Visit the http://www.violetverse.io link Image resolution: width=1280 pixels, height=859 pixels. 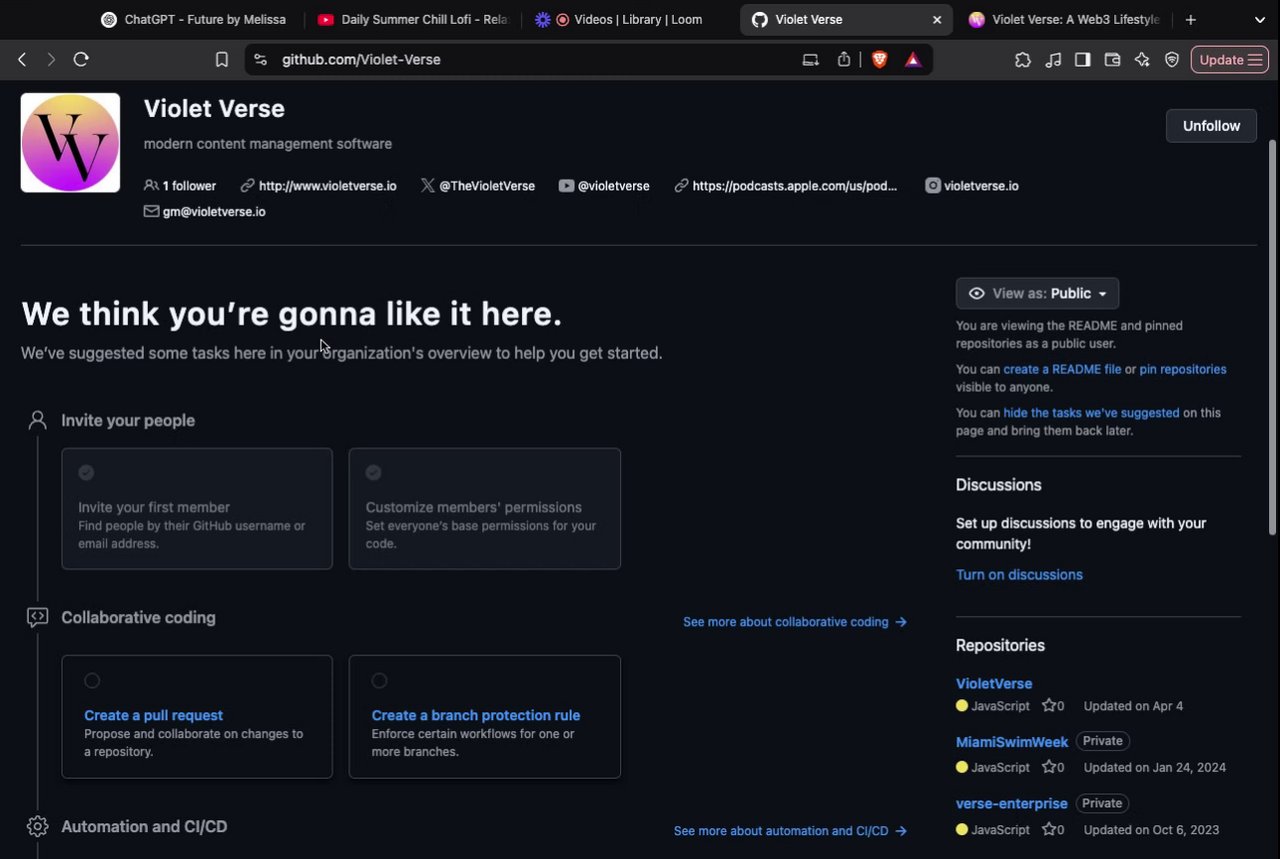327,186
